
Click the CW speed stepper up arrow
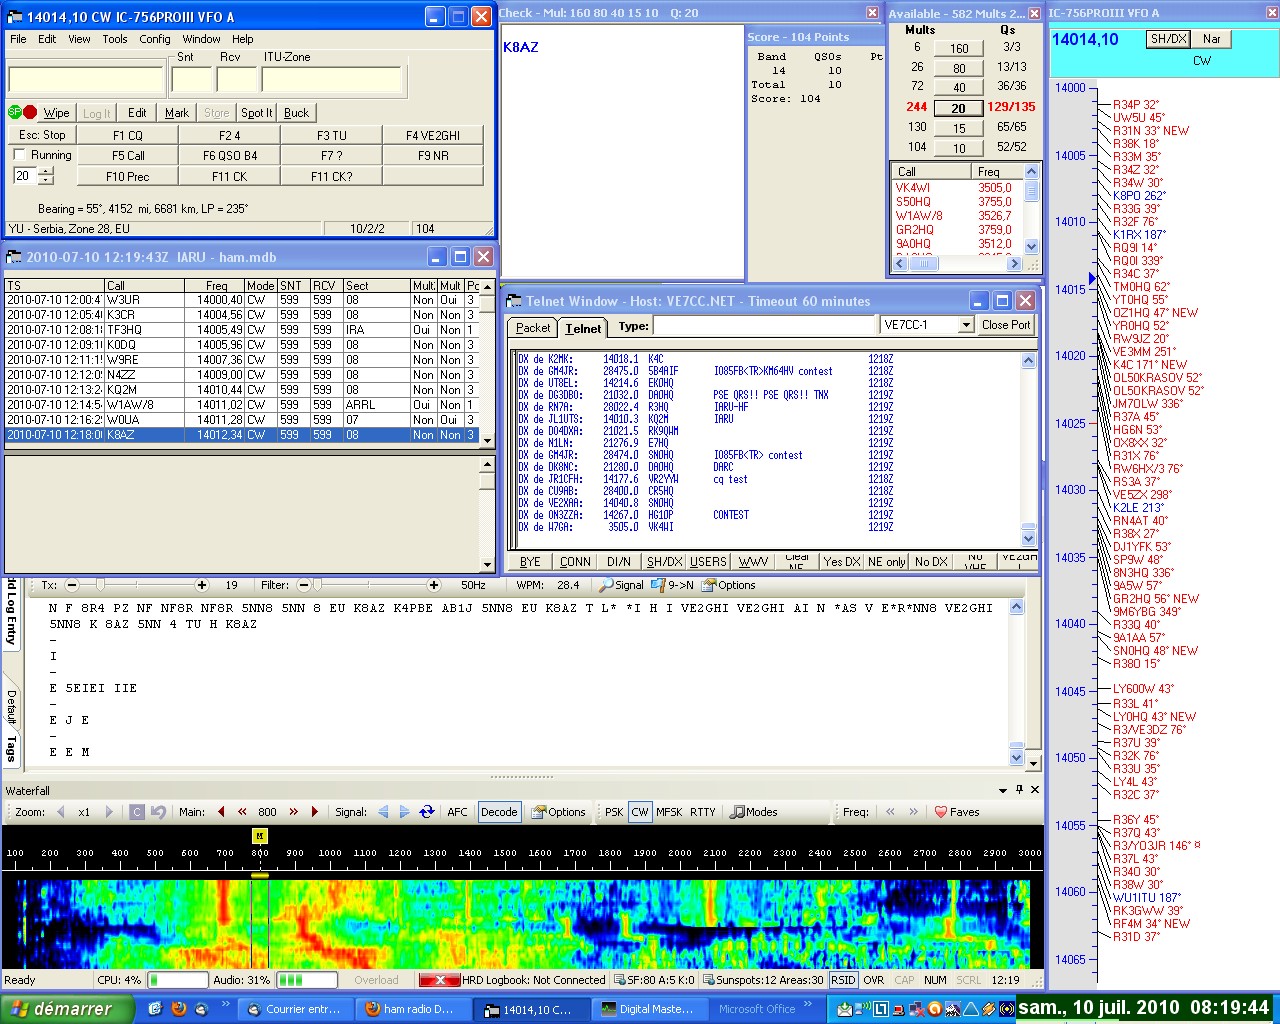[46, 171]
